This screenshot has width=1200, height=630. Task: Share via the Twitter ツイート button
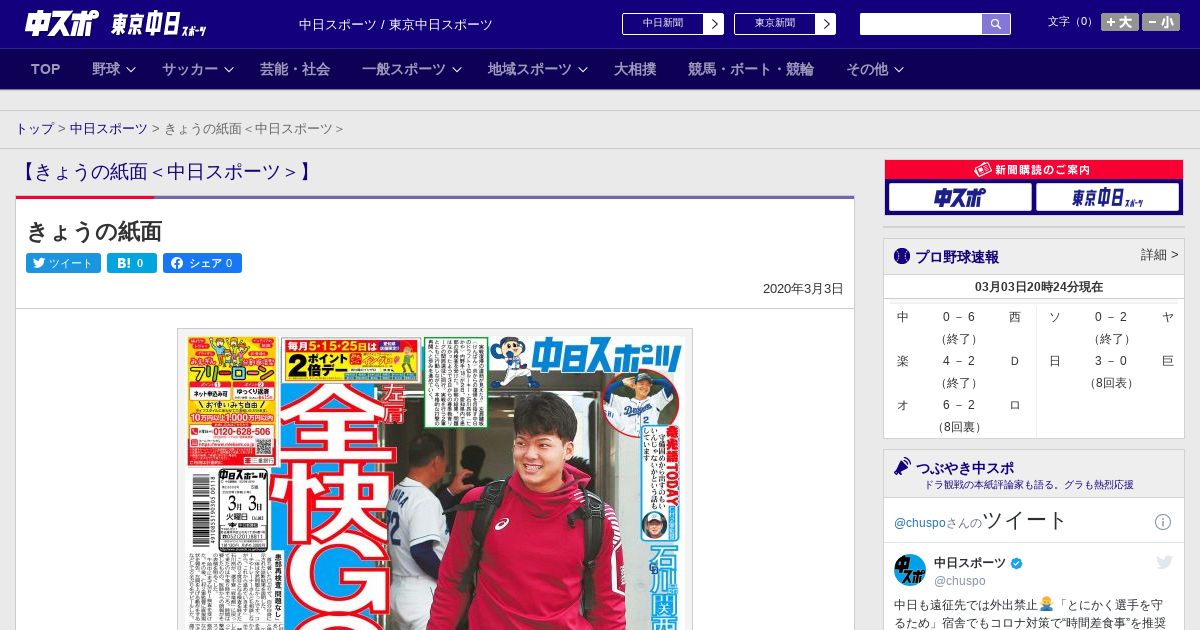click(x=63, y=263)
